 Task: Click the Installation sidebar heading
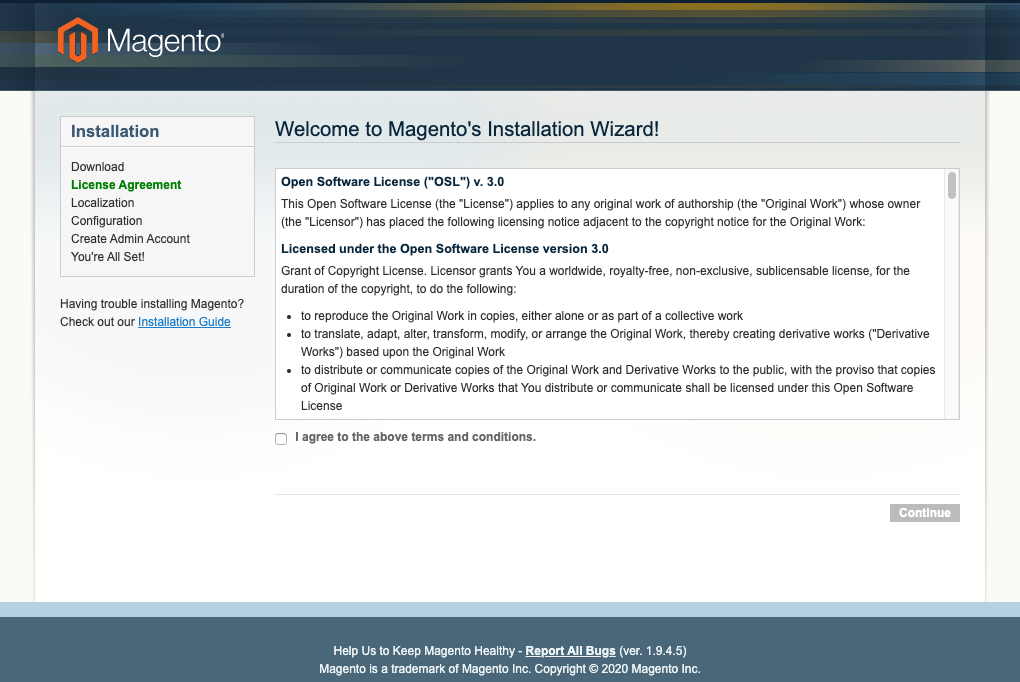[115, 131]
